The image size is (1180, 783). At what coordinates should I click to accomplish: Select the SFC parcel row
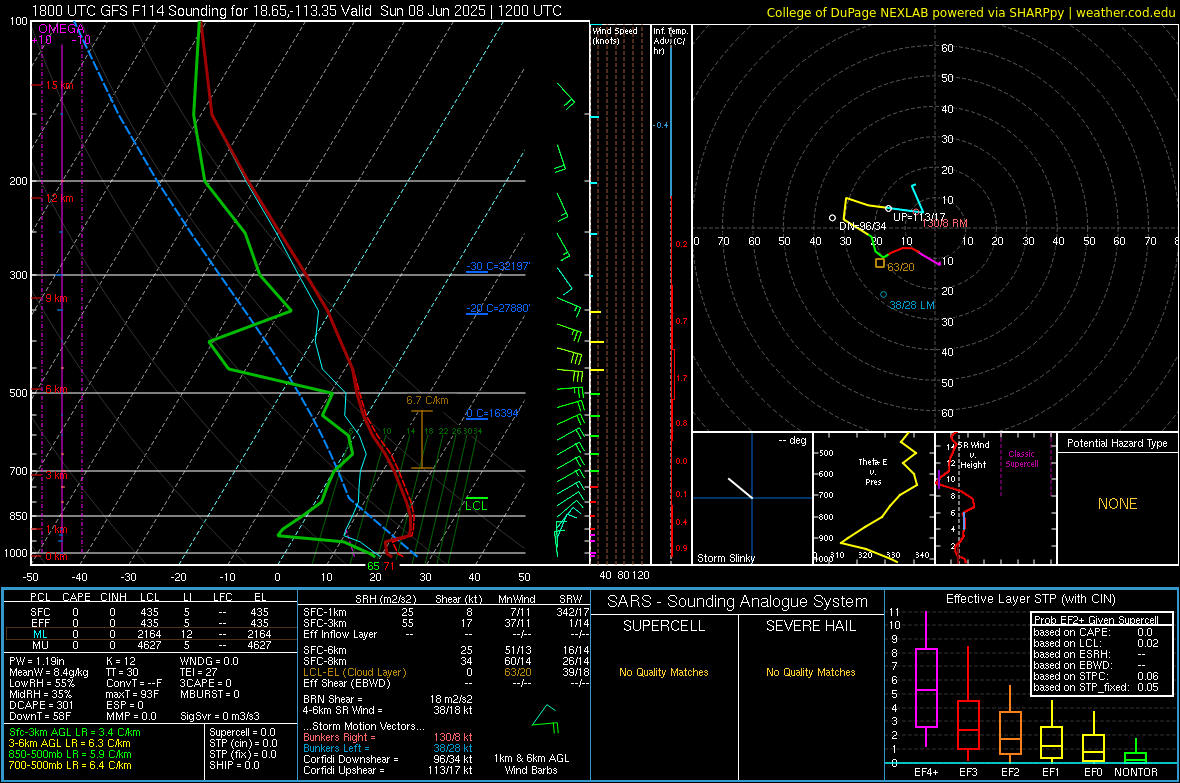click(150, 612)
